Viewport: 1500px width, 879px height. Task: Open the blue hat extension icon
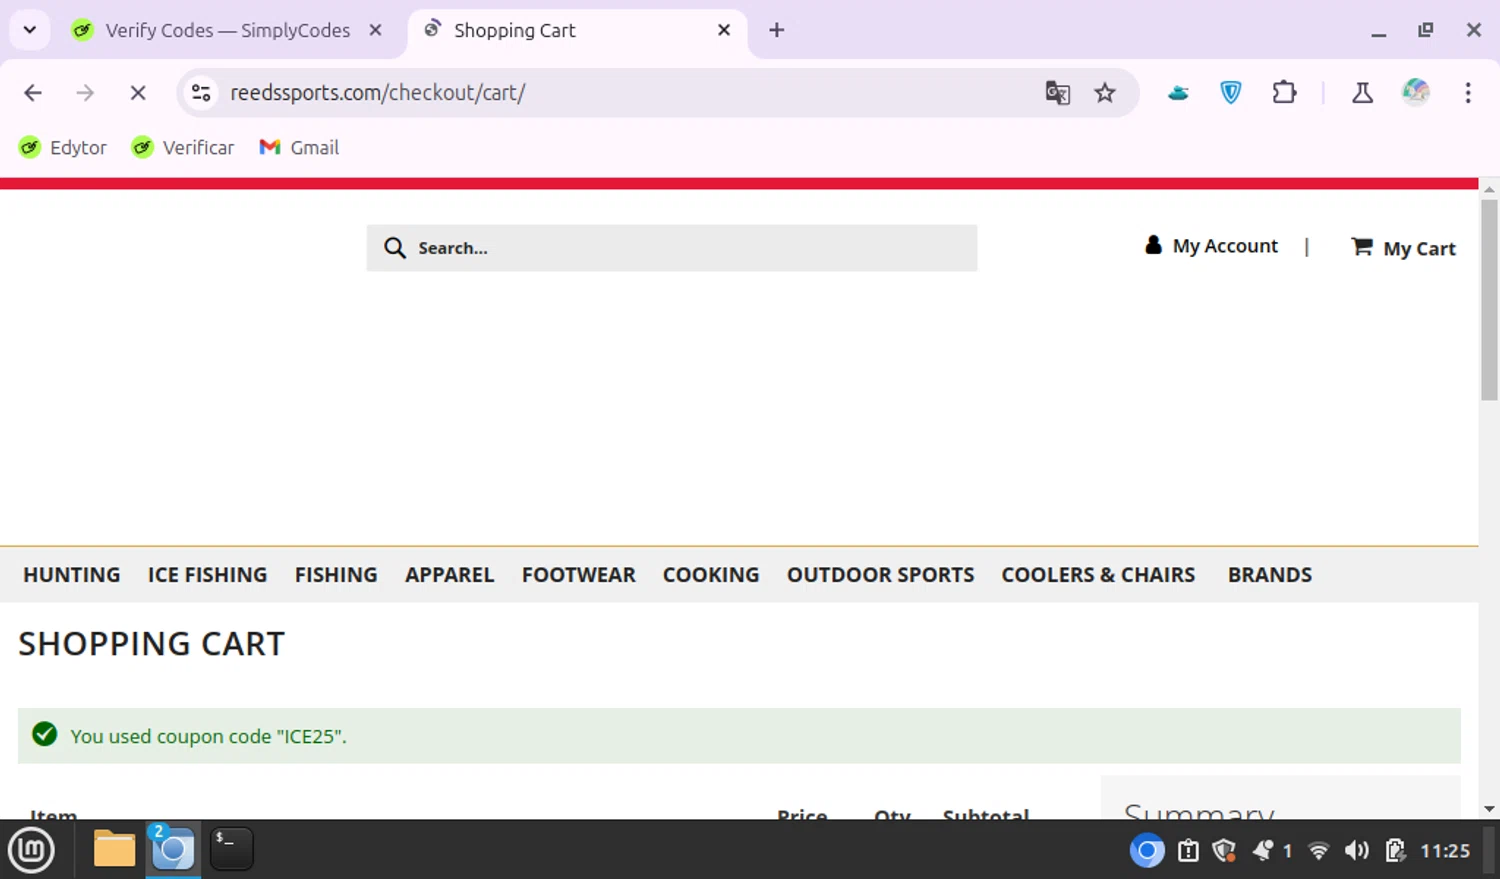pos(1178,93)
